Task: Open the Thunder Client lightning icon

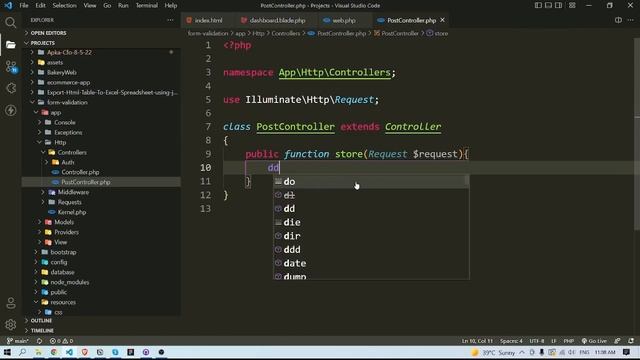Action: pyautogui.click(x=11, y=110)
